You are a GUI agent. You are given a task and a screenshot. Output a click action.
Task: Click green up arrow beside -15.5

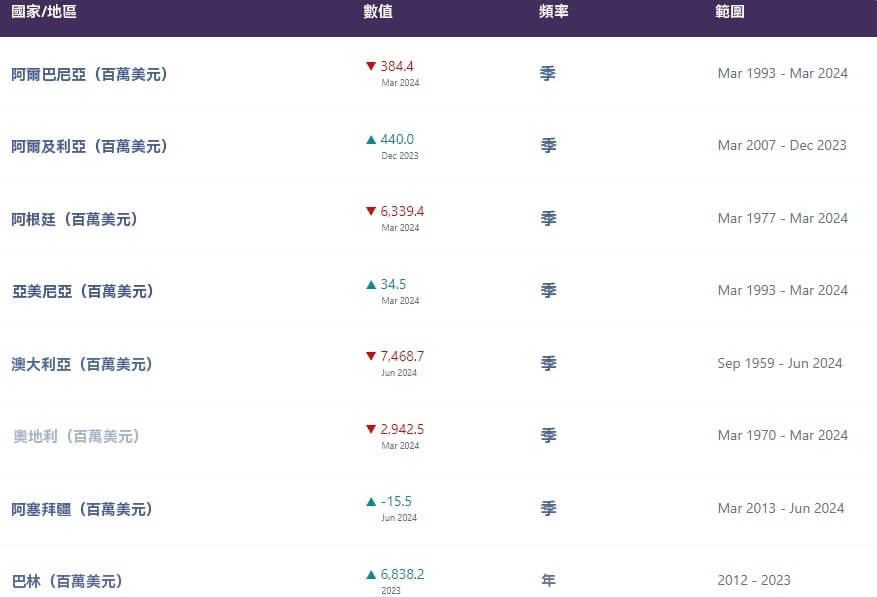point(370,501)
